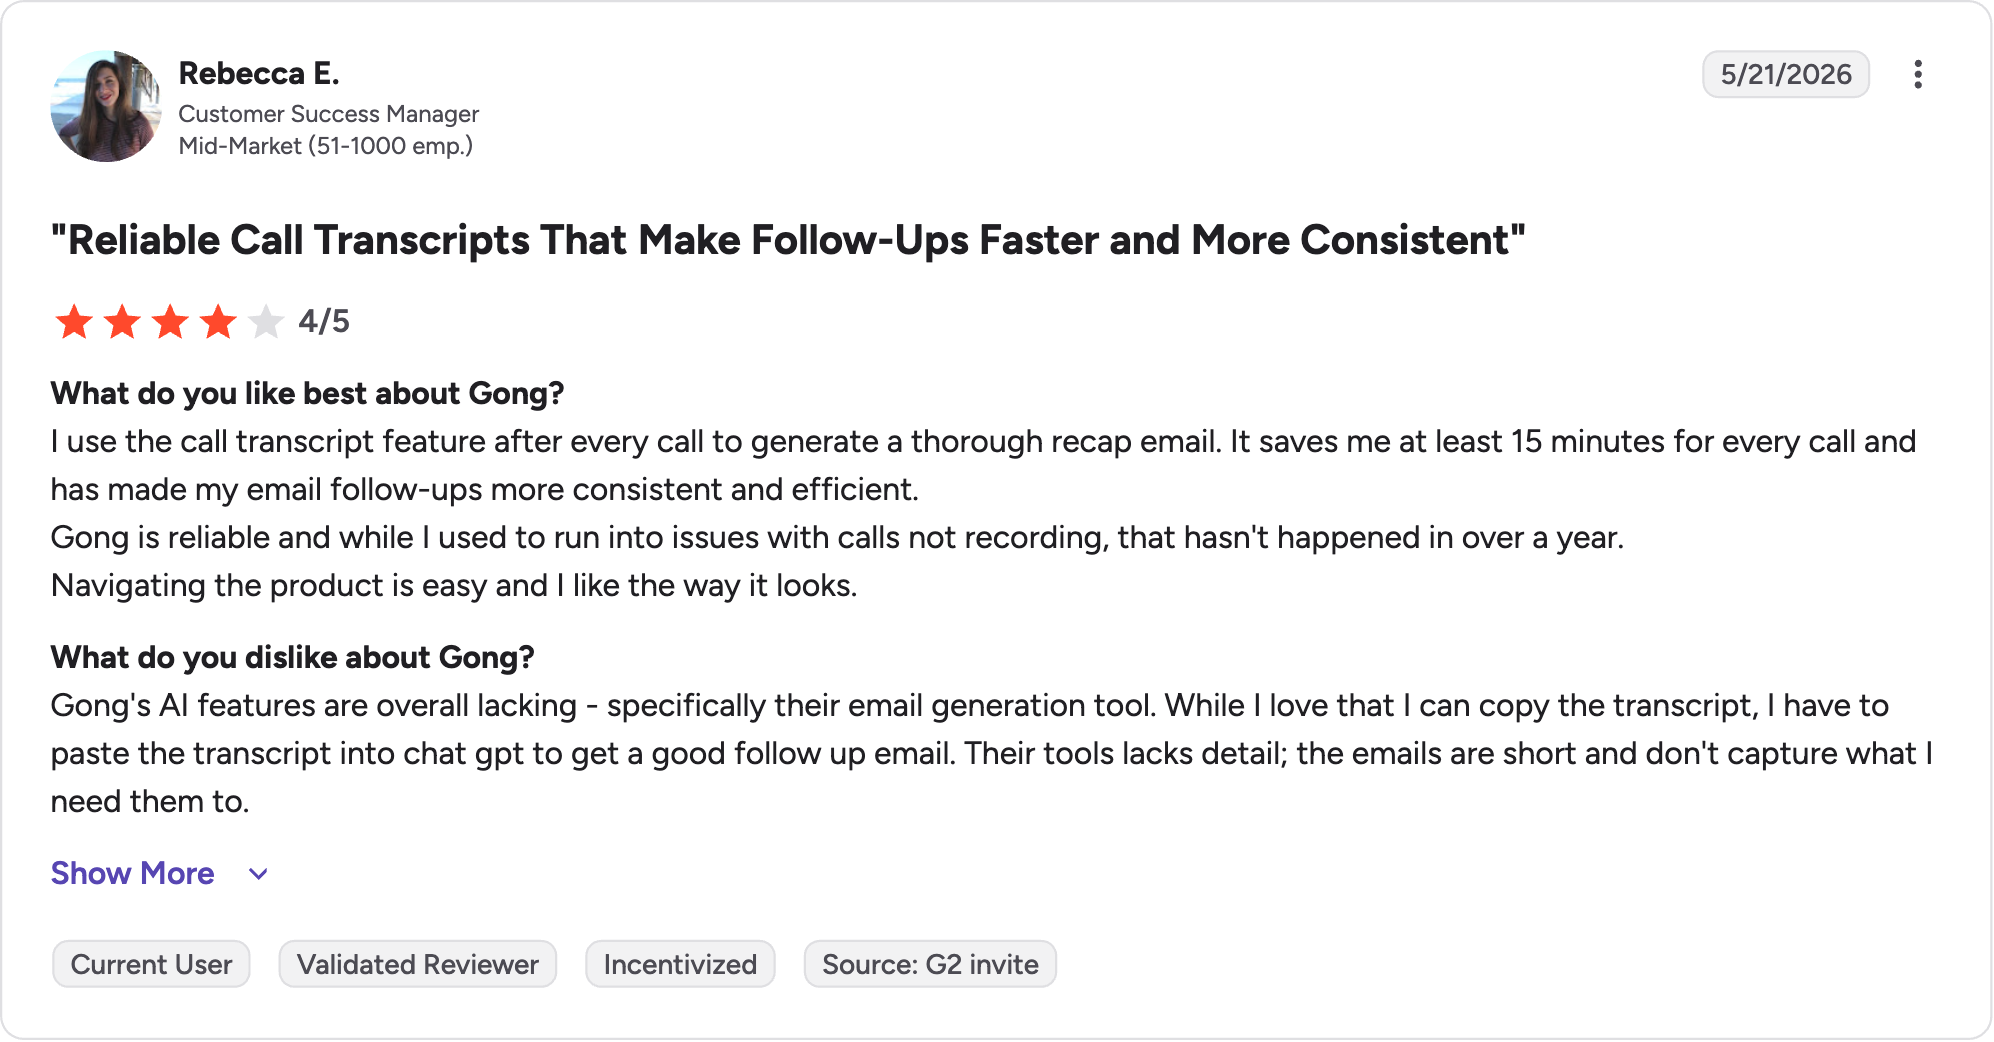Viewport: 1994px width, 1042px height.
Task: Click the reviewer name Rebecca E.
Action: [259, 73]
